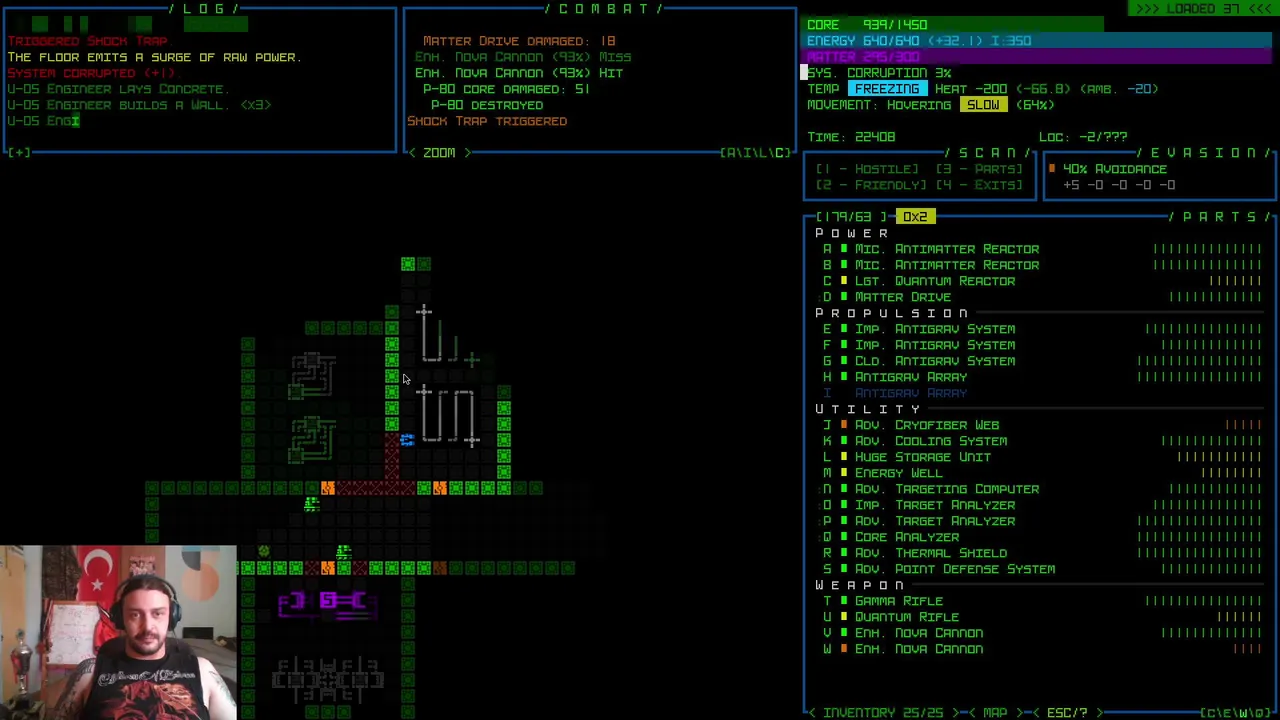
Task: Select Quantum Rifle weapon
Action: (906, 617)
